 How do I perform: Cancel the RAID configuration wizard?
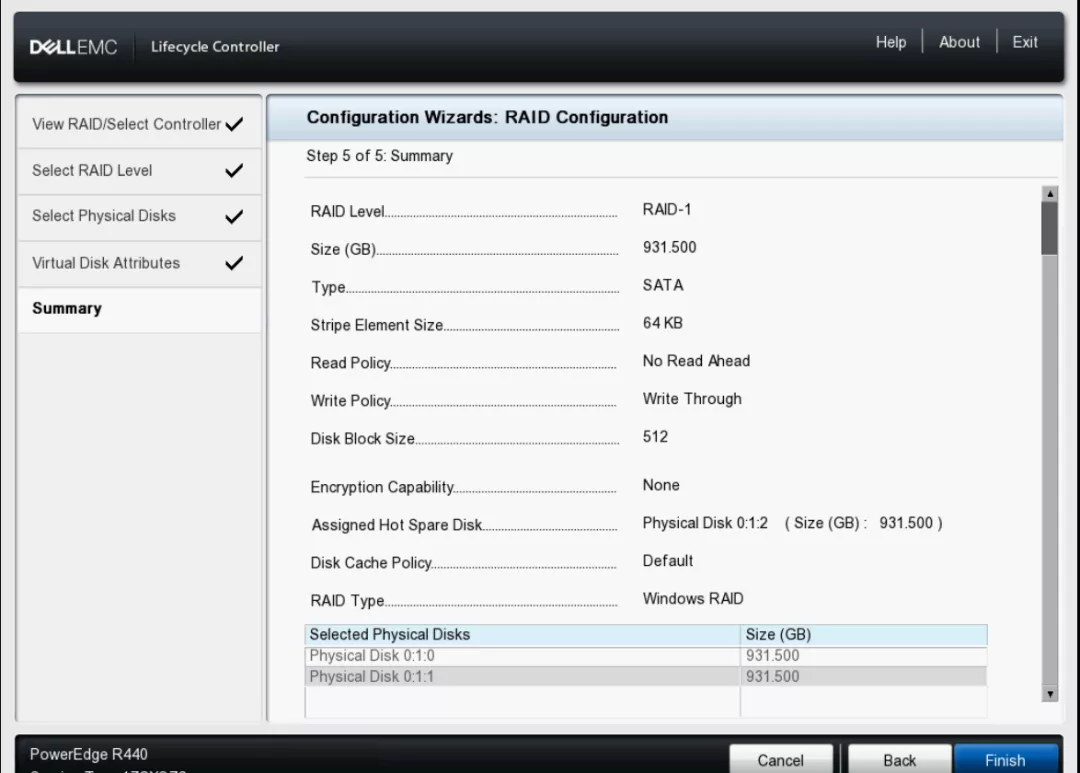pos(780,760)
